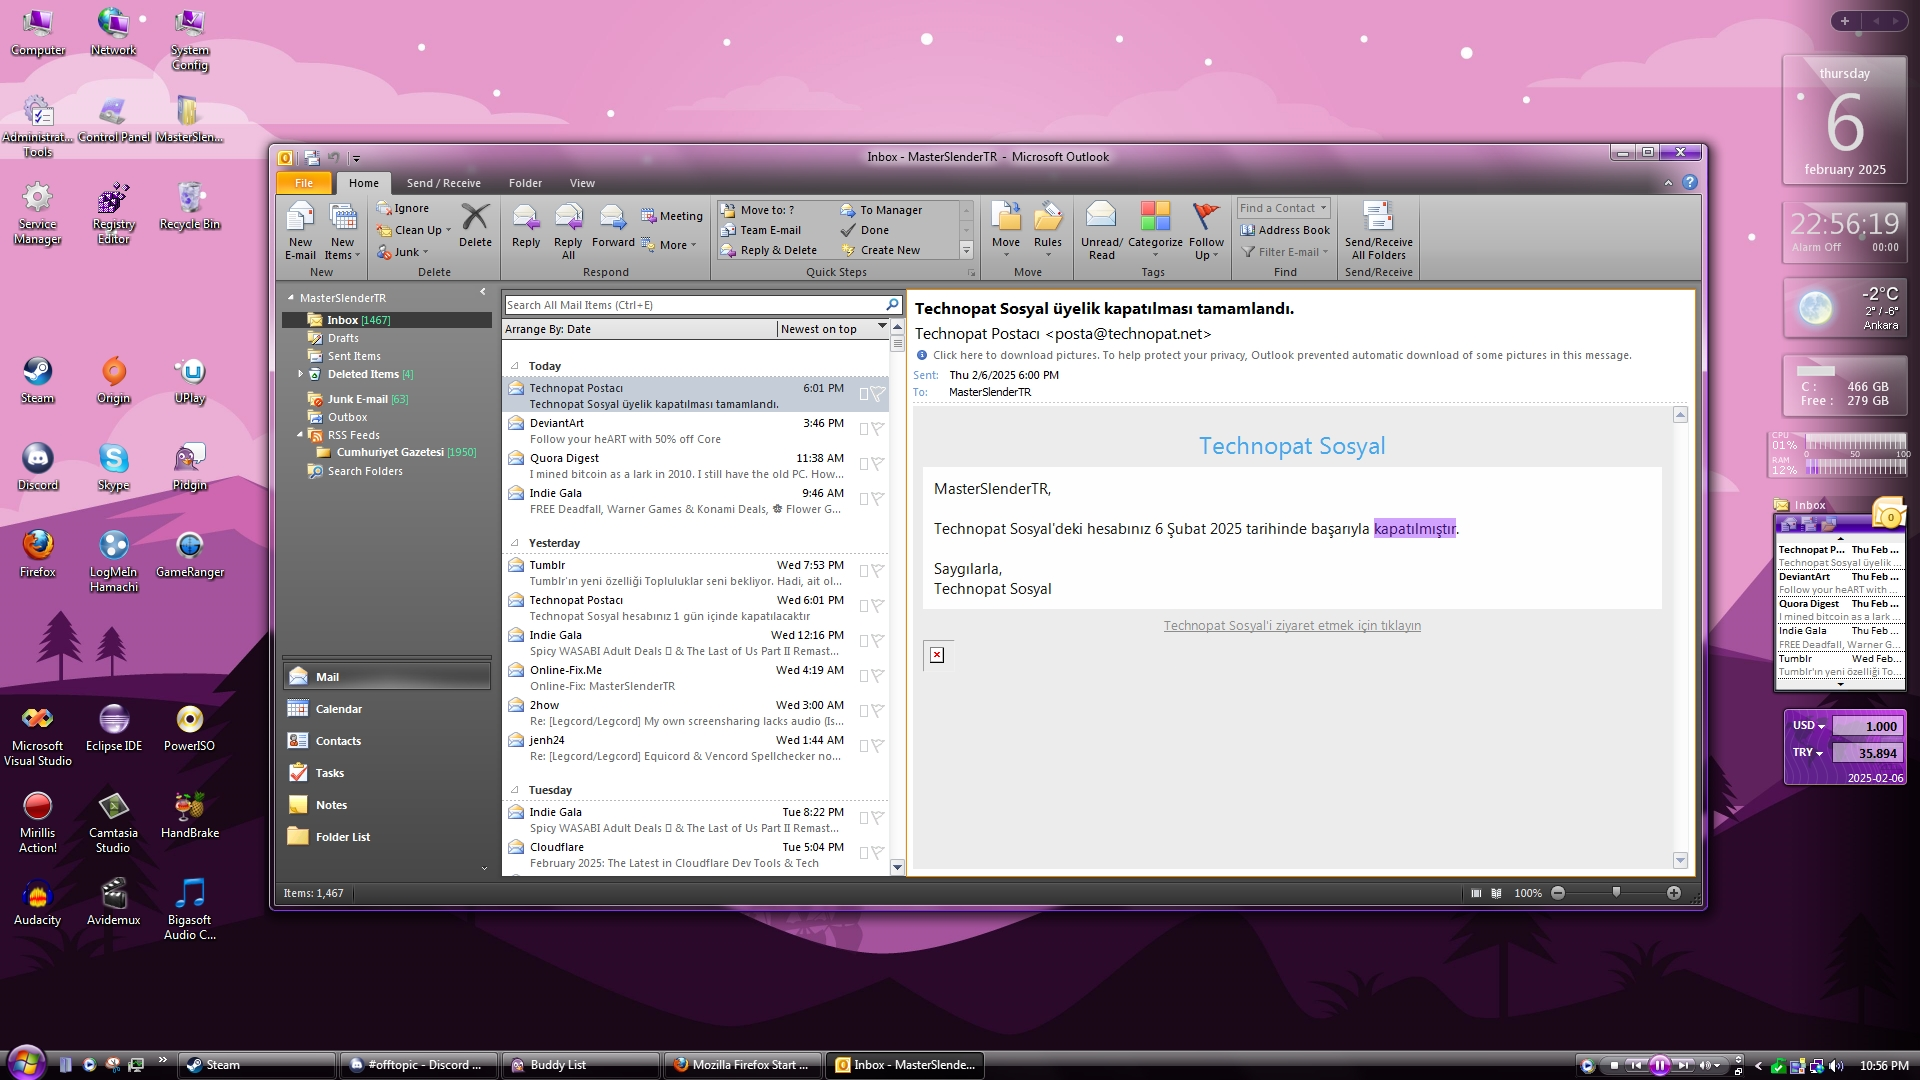Open Steam desktop shortcut
This screenshot has height=1080, width=1920.
point(38,380)
